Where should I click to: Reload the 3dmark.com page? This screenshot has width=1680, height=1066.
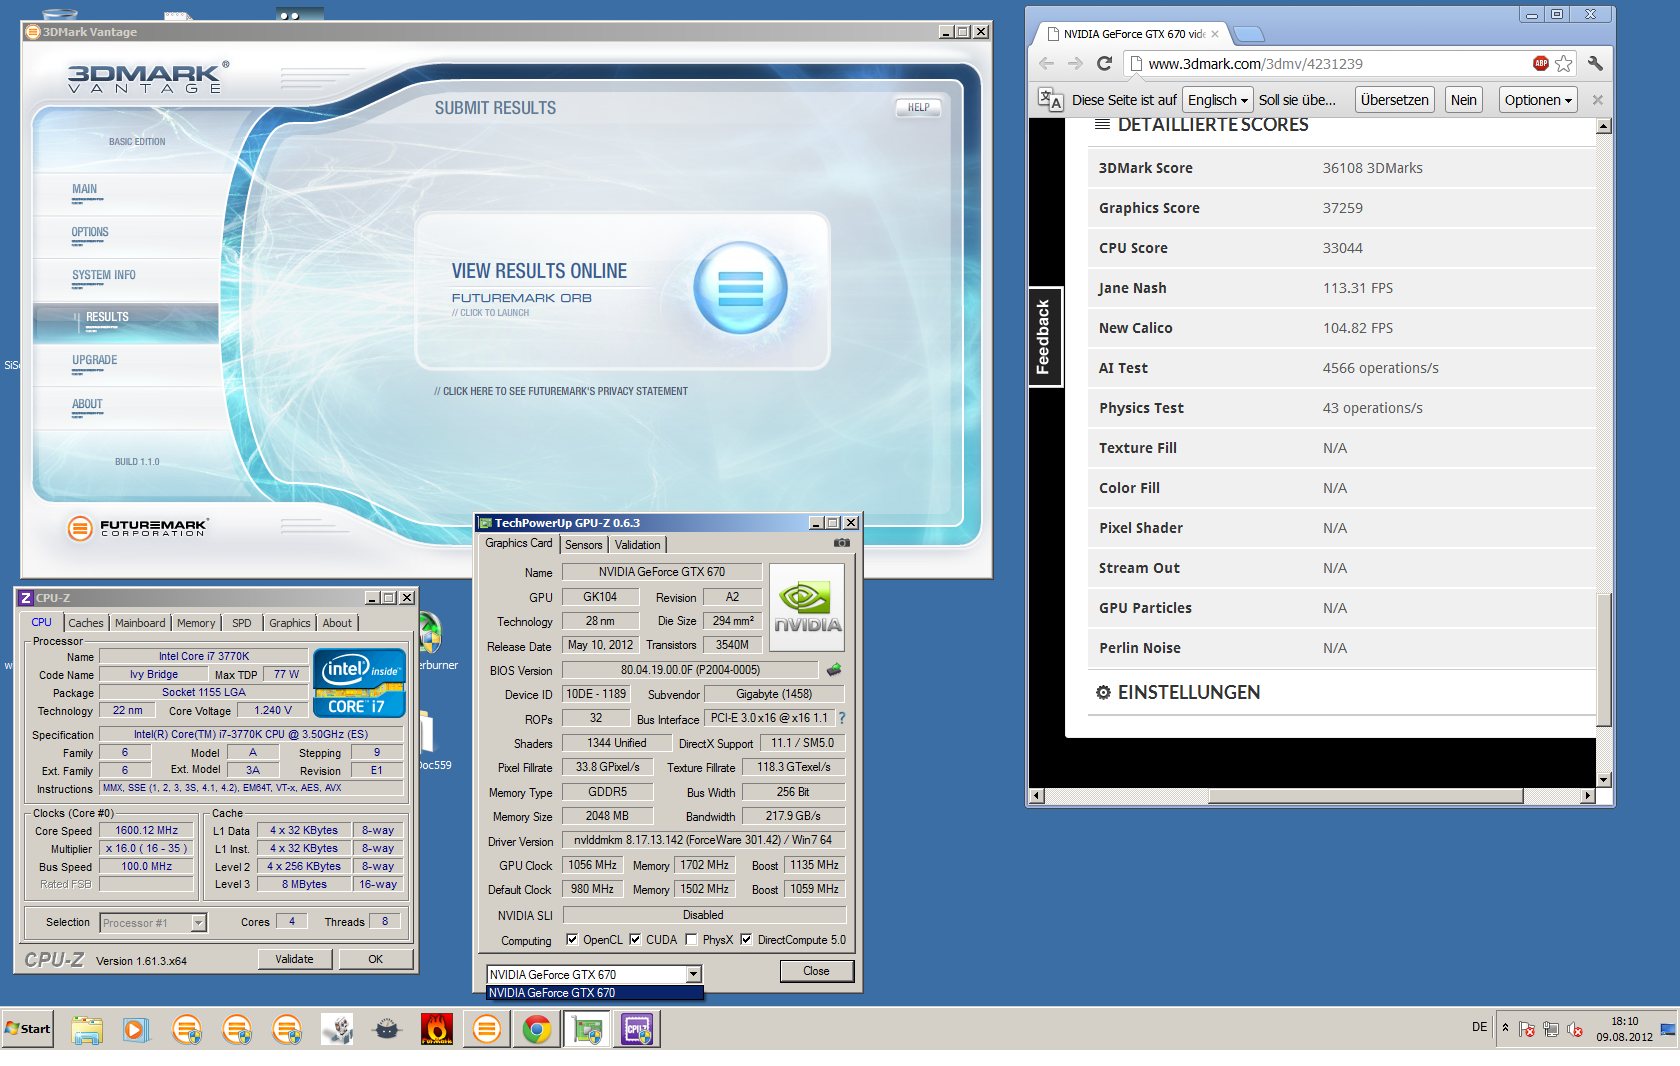[x=1105, y=63]
